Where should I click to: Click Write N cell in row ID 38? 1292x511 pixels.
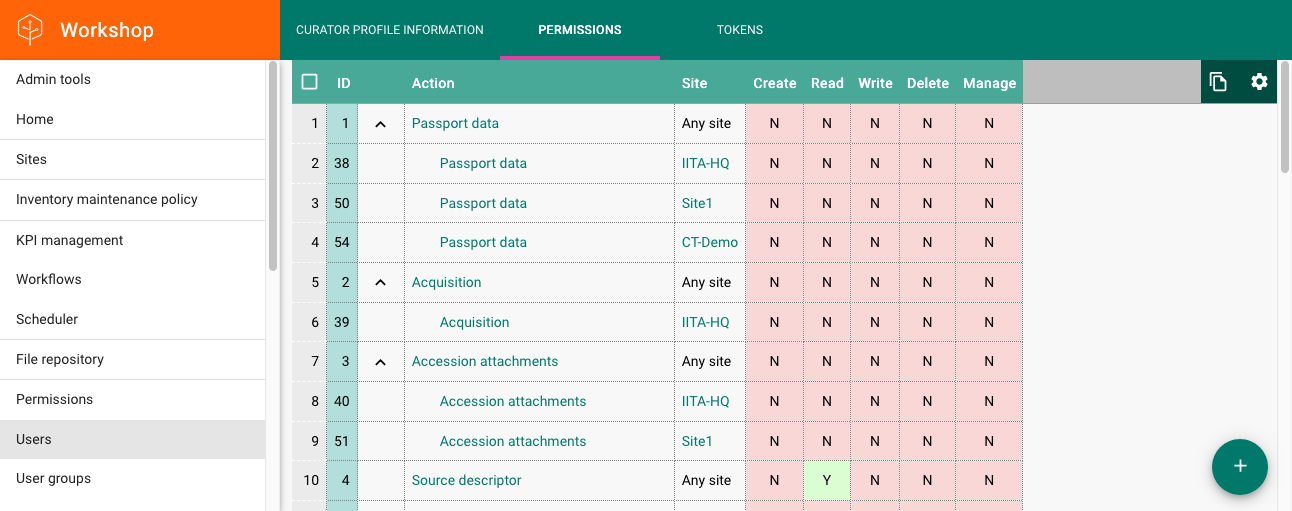[x=875, y=163]
